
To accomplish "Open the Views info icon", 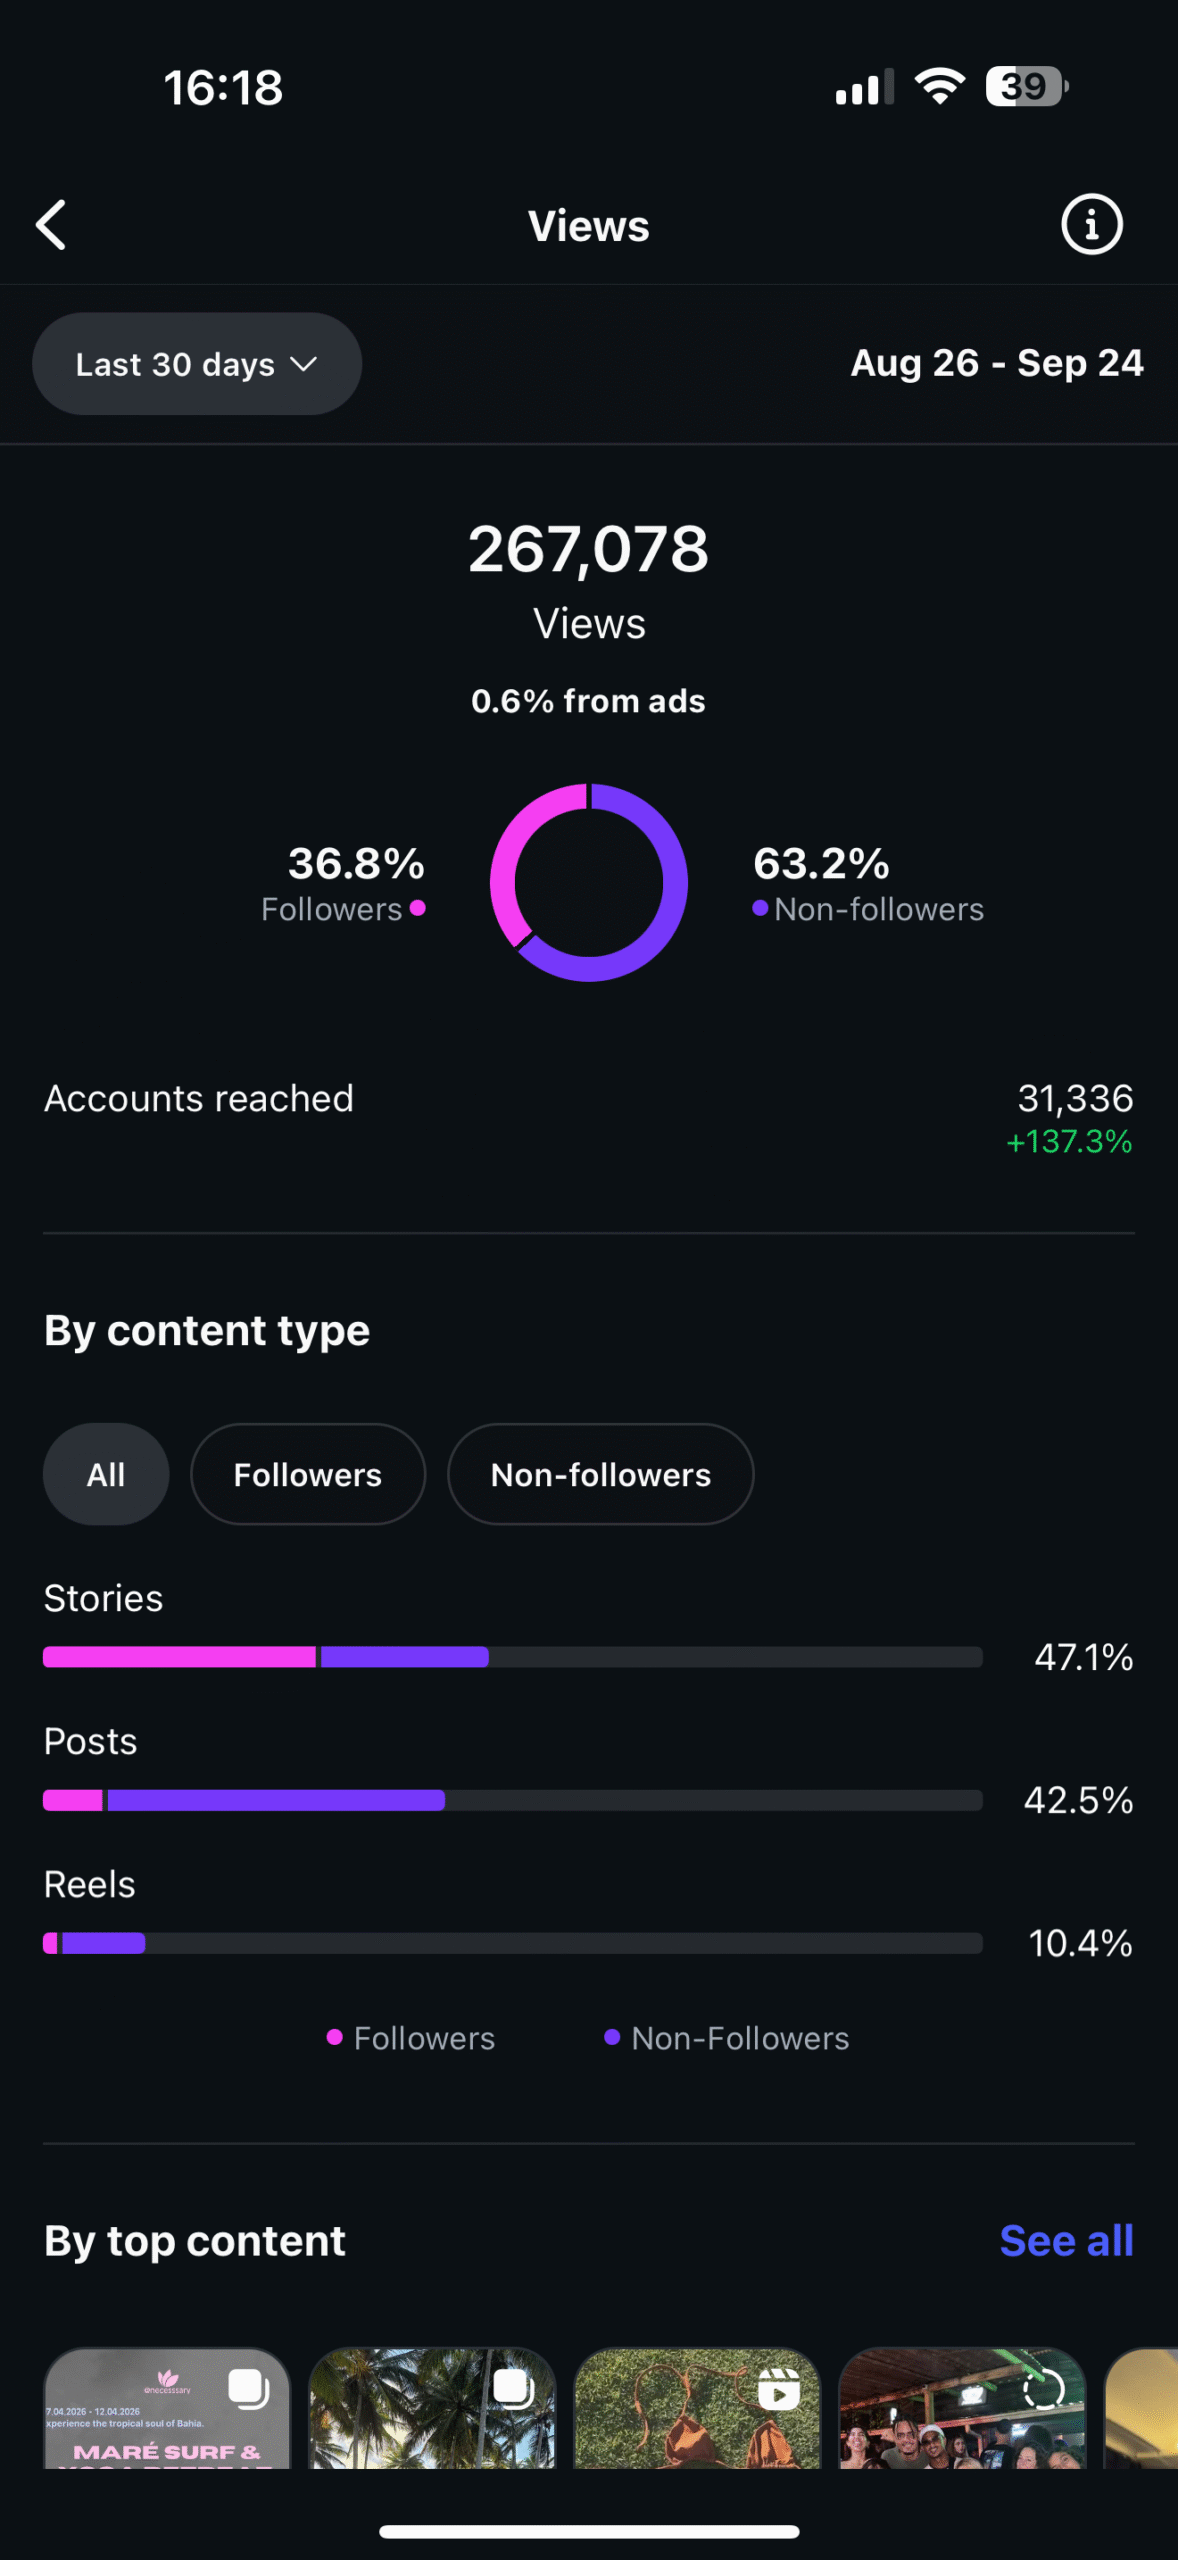I will (x=1091, y=225).
